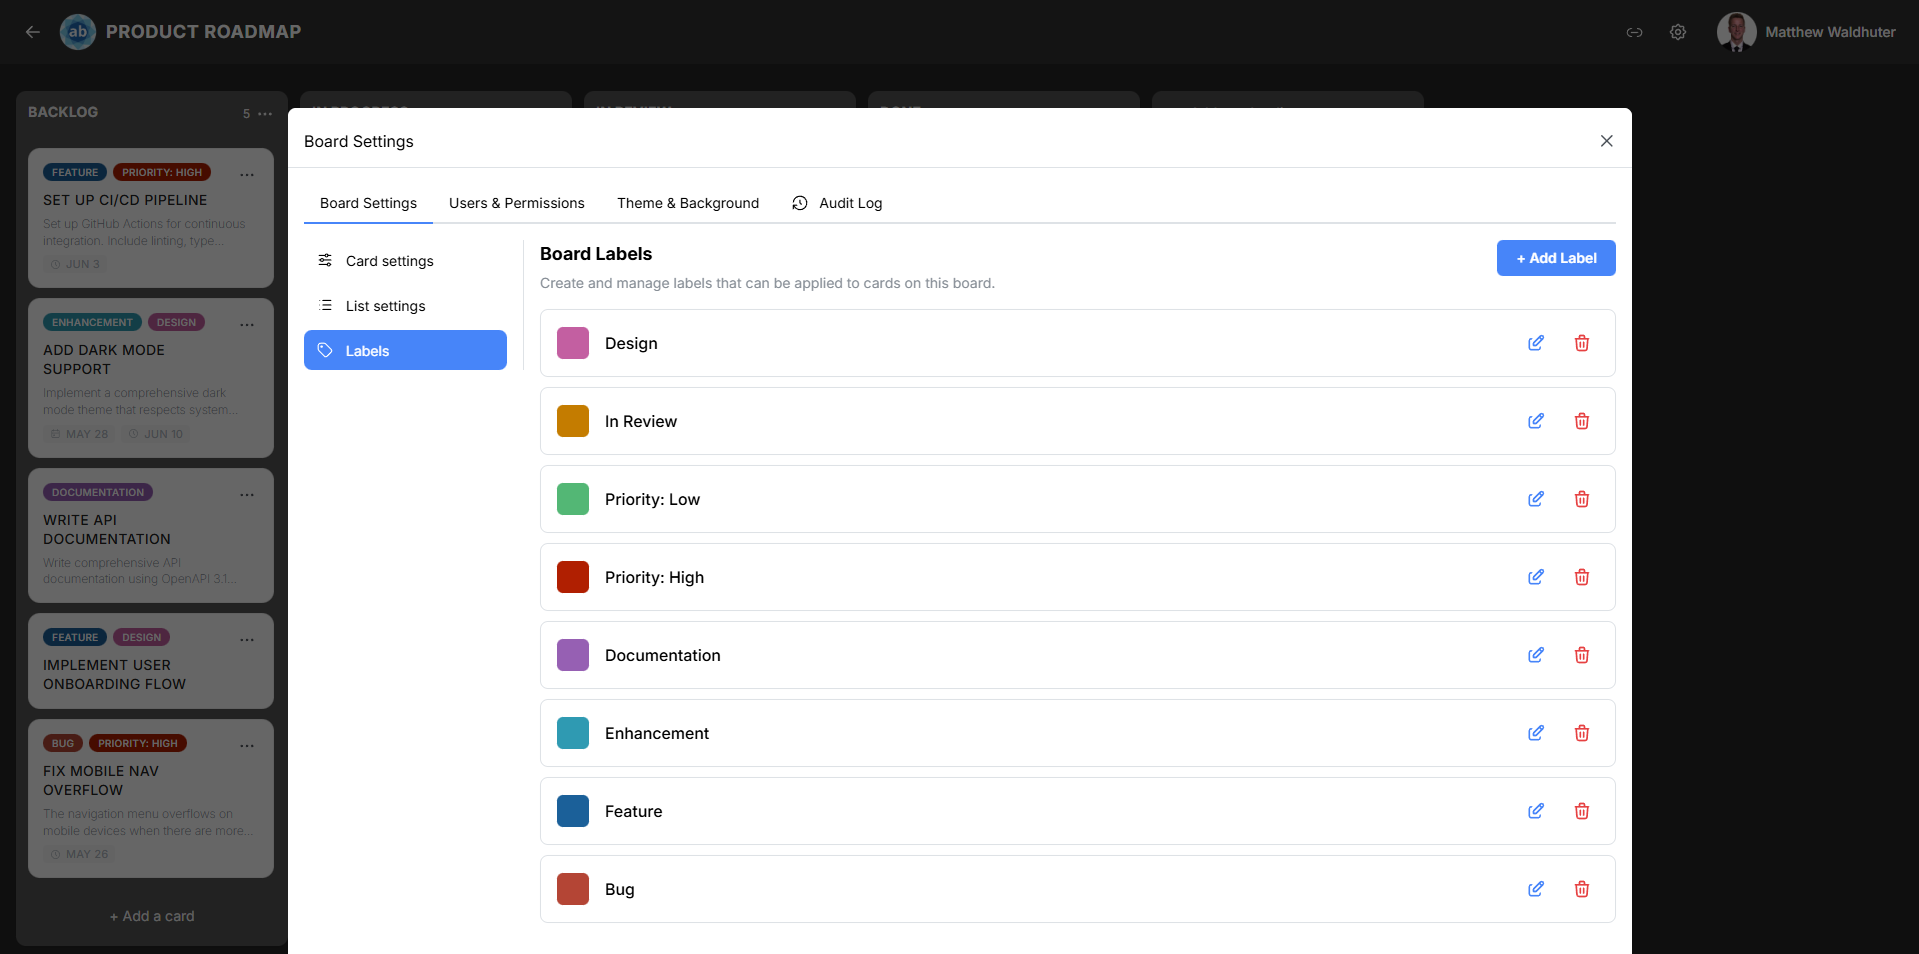The width and height of the screenshot is (1919, 954).
Task: Edit the Bug label
Action: point(1536,889)
